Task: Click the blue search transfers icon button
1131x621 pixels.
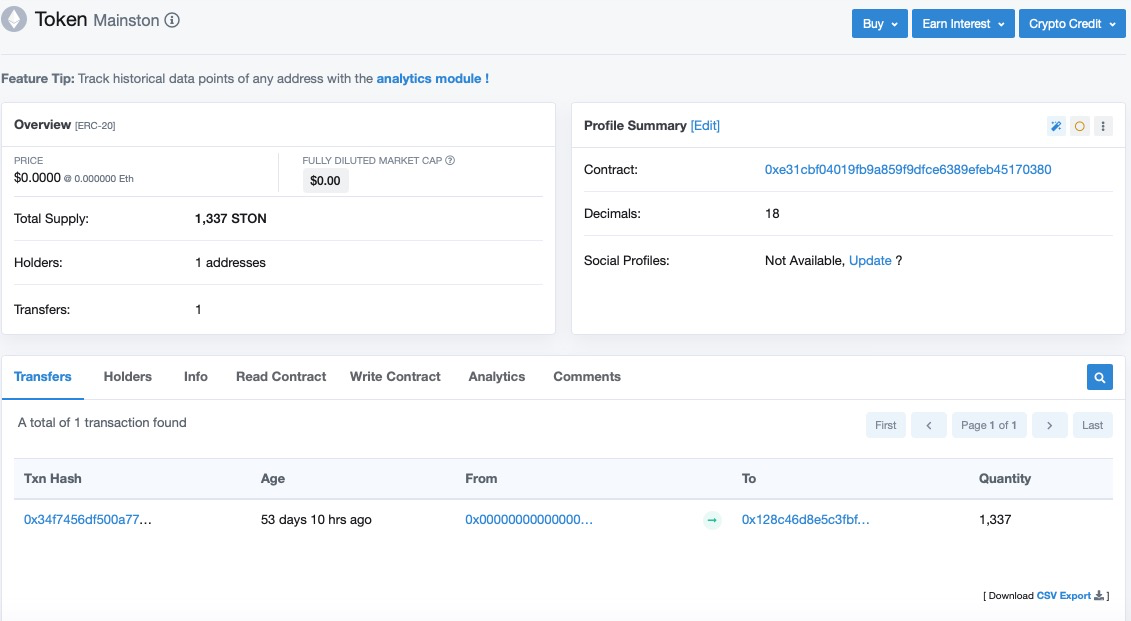Action: pos(1099,377)
